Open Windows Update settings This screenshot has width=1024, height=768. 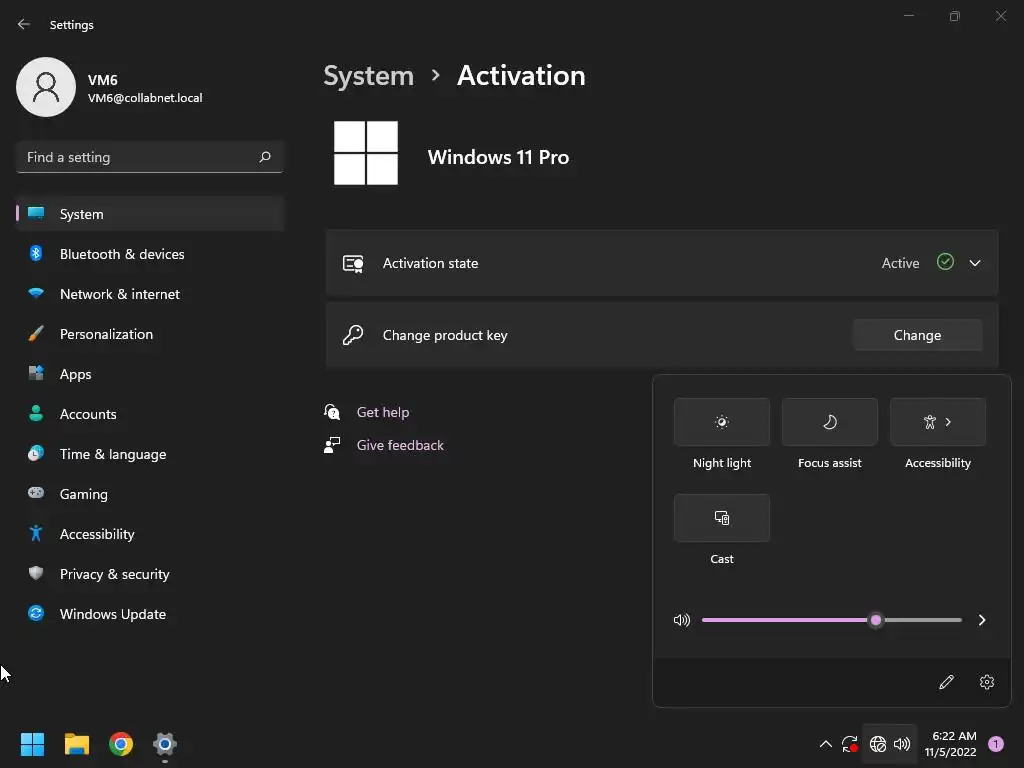(x=150, y=614)
